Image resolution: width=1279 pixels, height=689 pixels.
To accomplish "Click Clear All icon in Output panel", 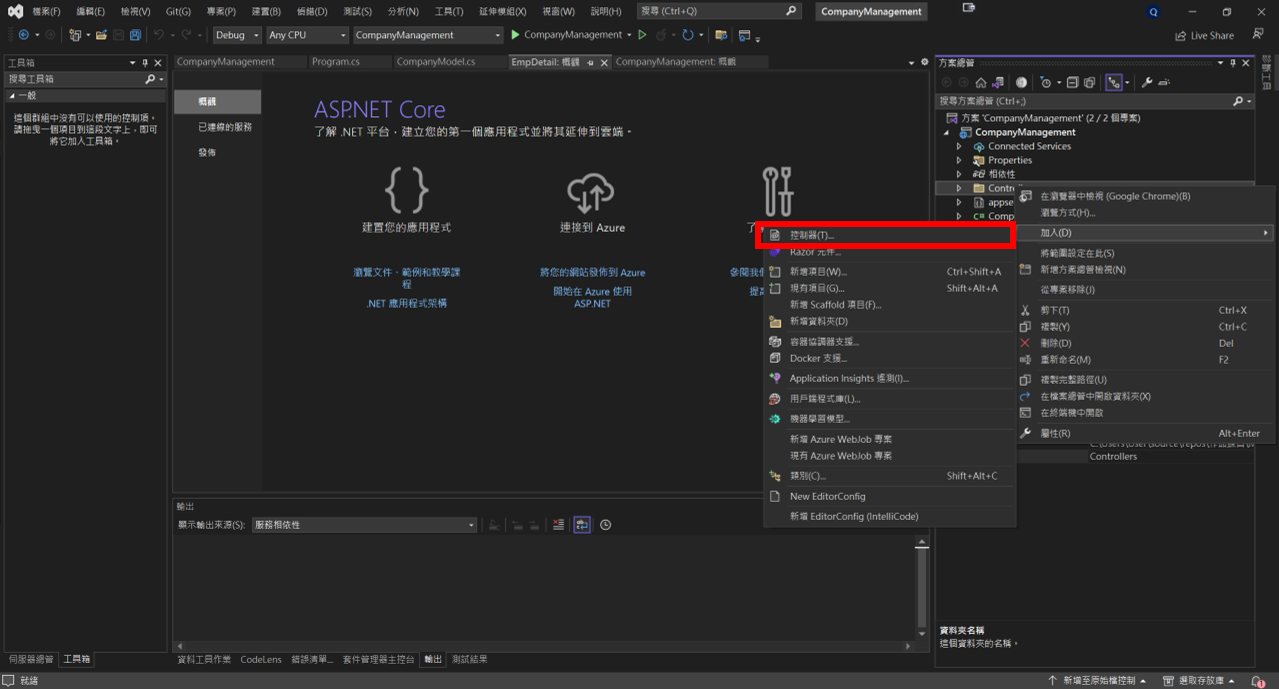I will tap(558, 525).
